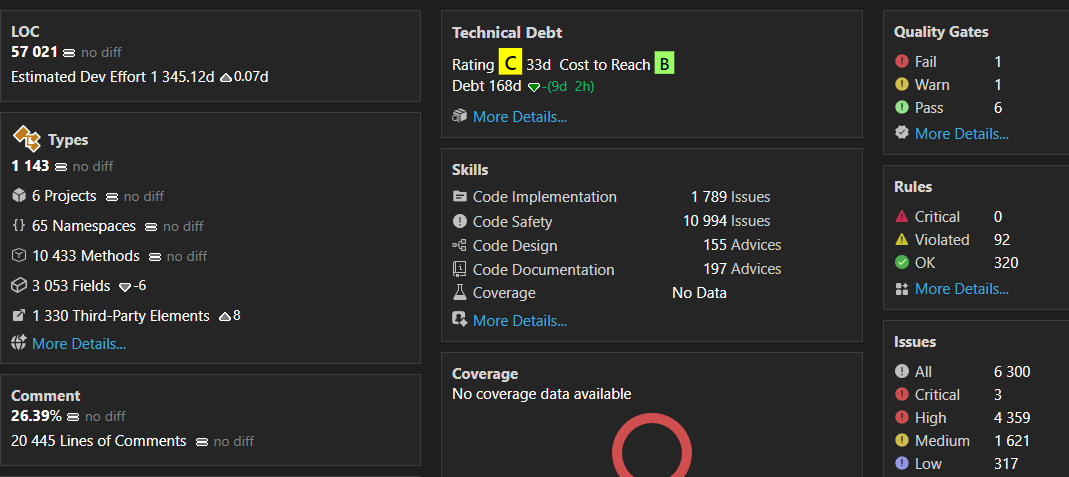Viewport: 1069px width, 477px height.
Task: Click the Low issues purple icon
Action: pos(901,464)
